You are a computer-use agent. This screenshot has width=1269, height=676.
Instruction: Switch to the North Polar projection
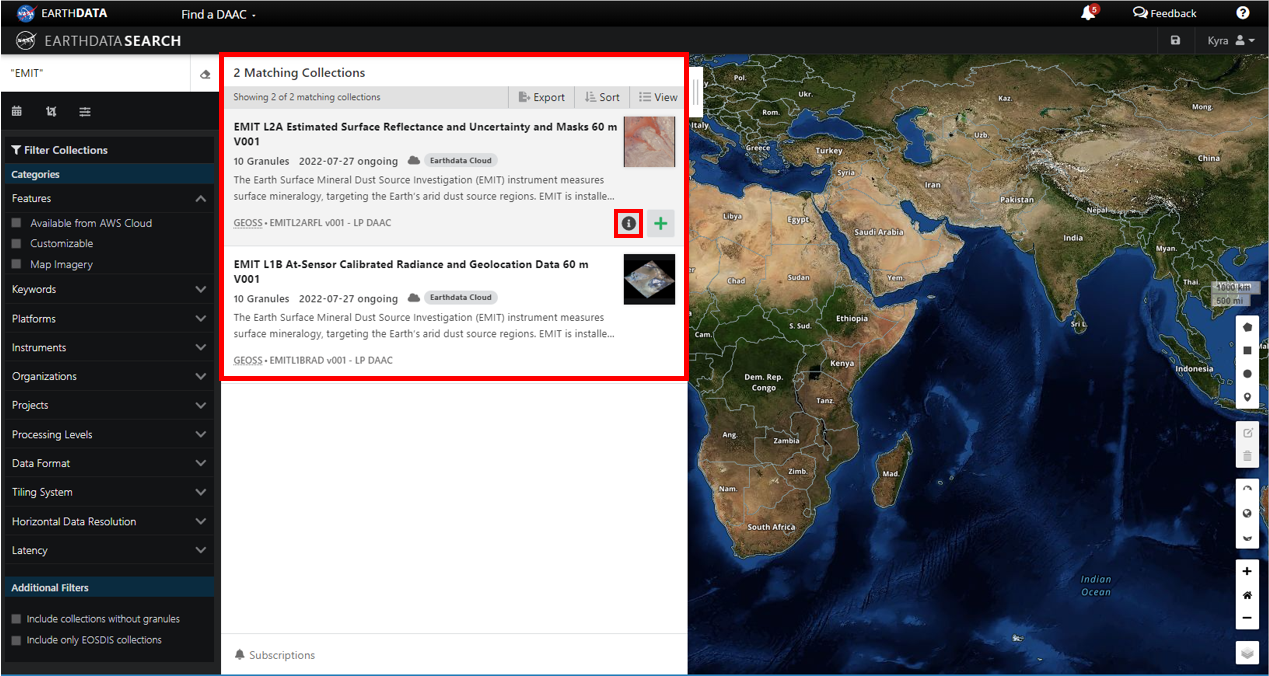coord(1247,490)
